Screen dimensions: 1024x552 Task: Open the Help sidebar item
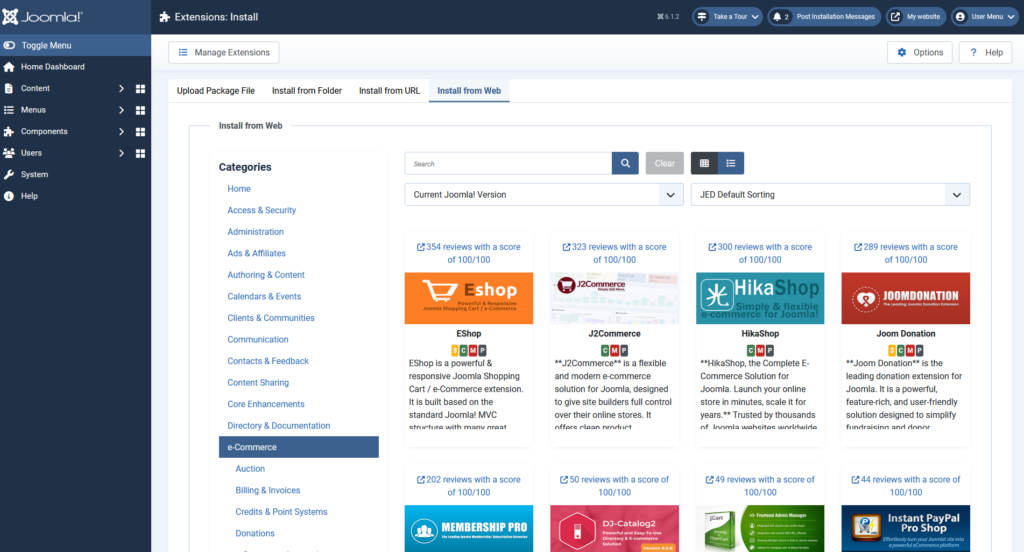[75, 196]
